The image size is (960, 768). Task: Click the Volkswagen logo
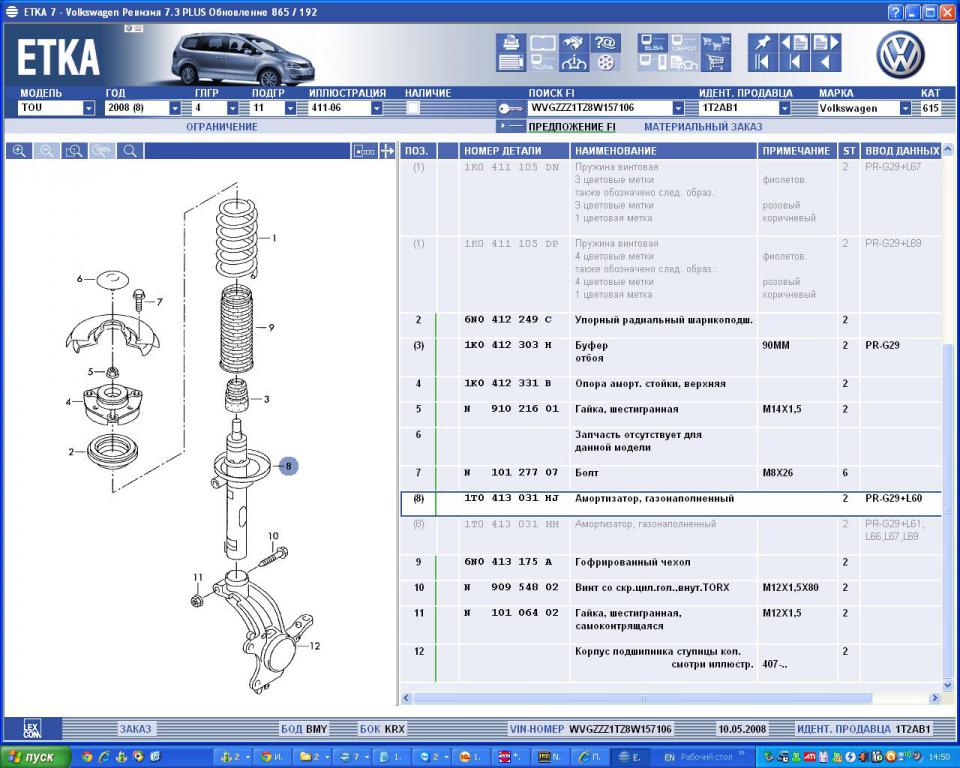click(899, 55)
